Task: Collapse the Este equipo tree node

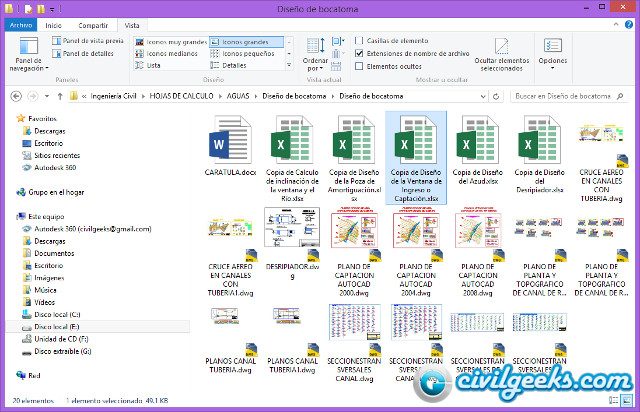Action: pyautogui.click(x=10, y=216)
